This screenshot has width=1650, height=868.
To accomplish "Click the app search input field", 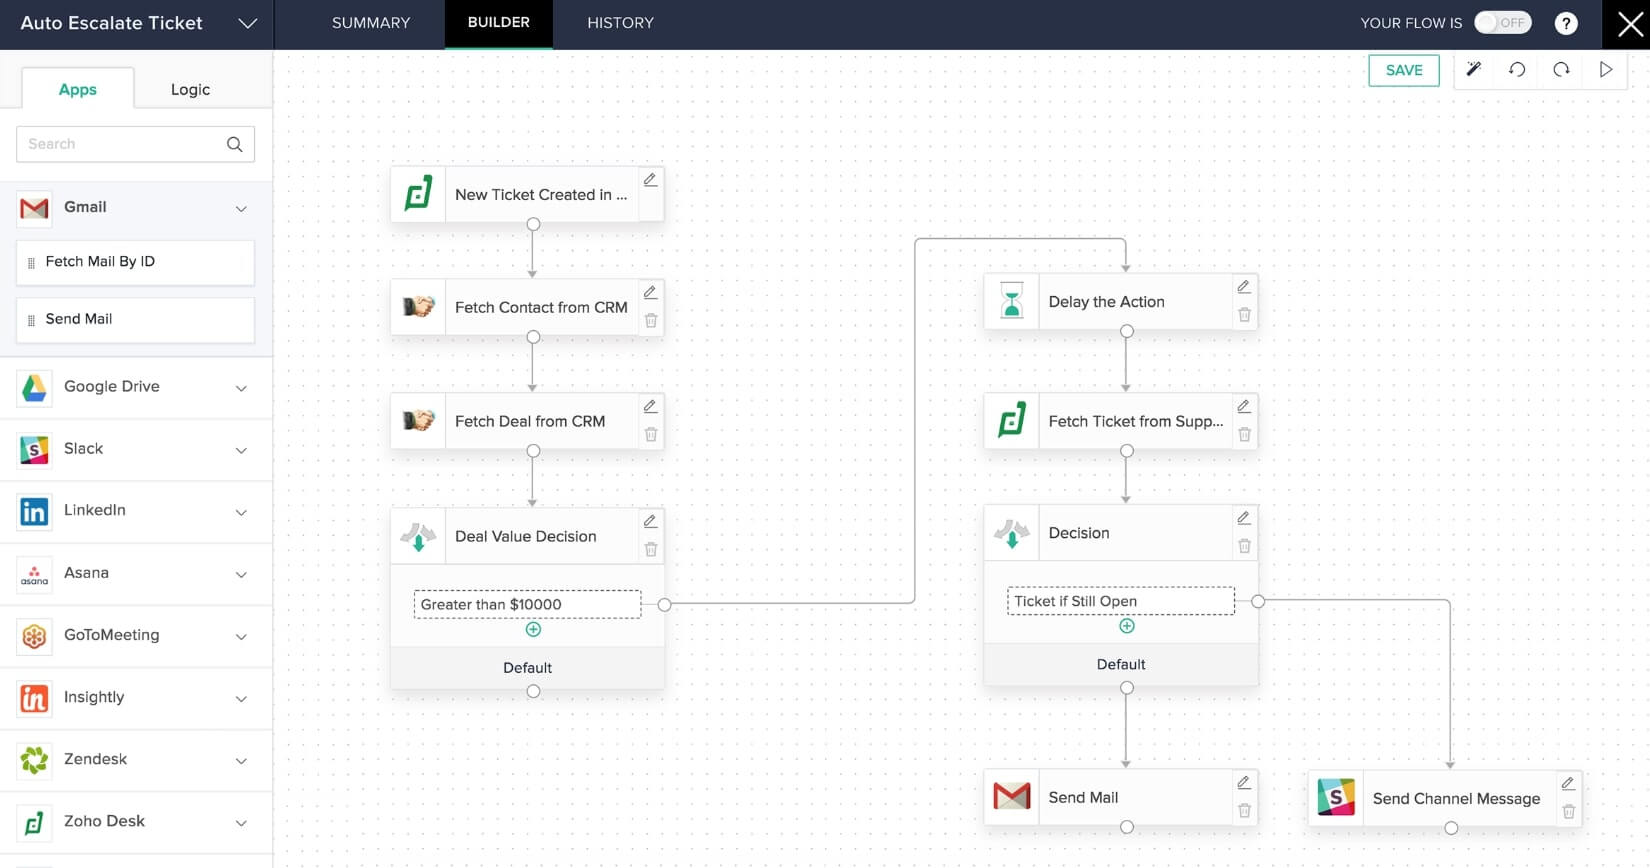I will [120, 144].
